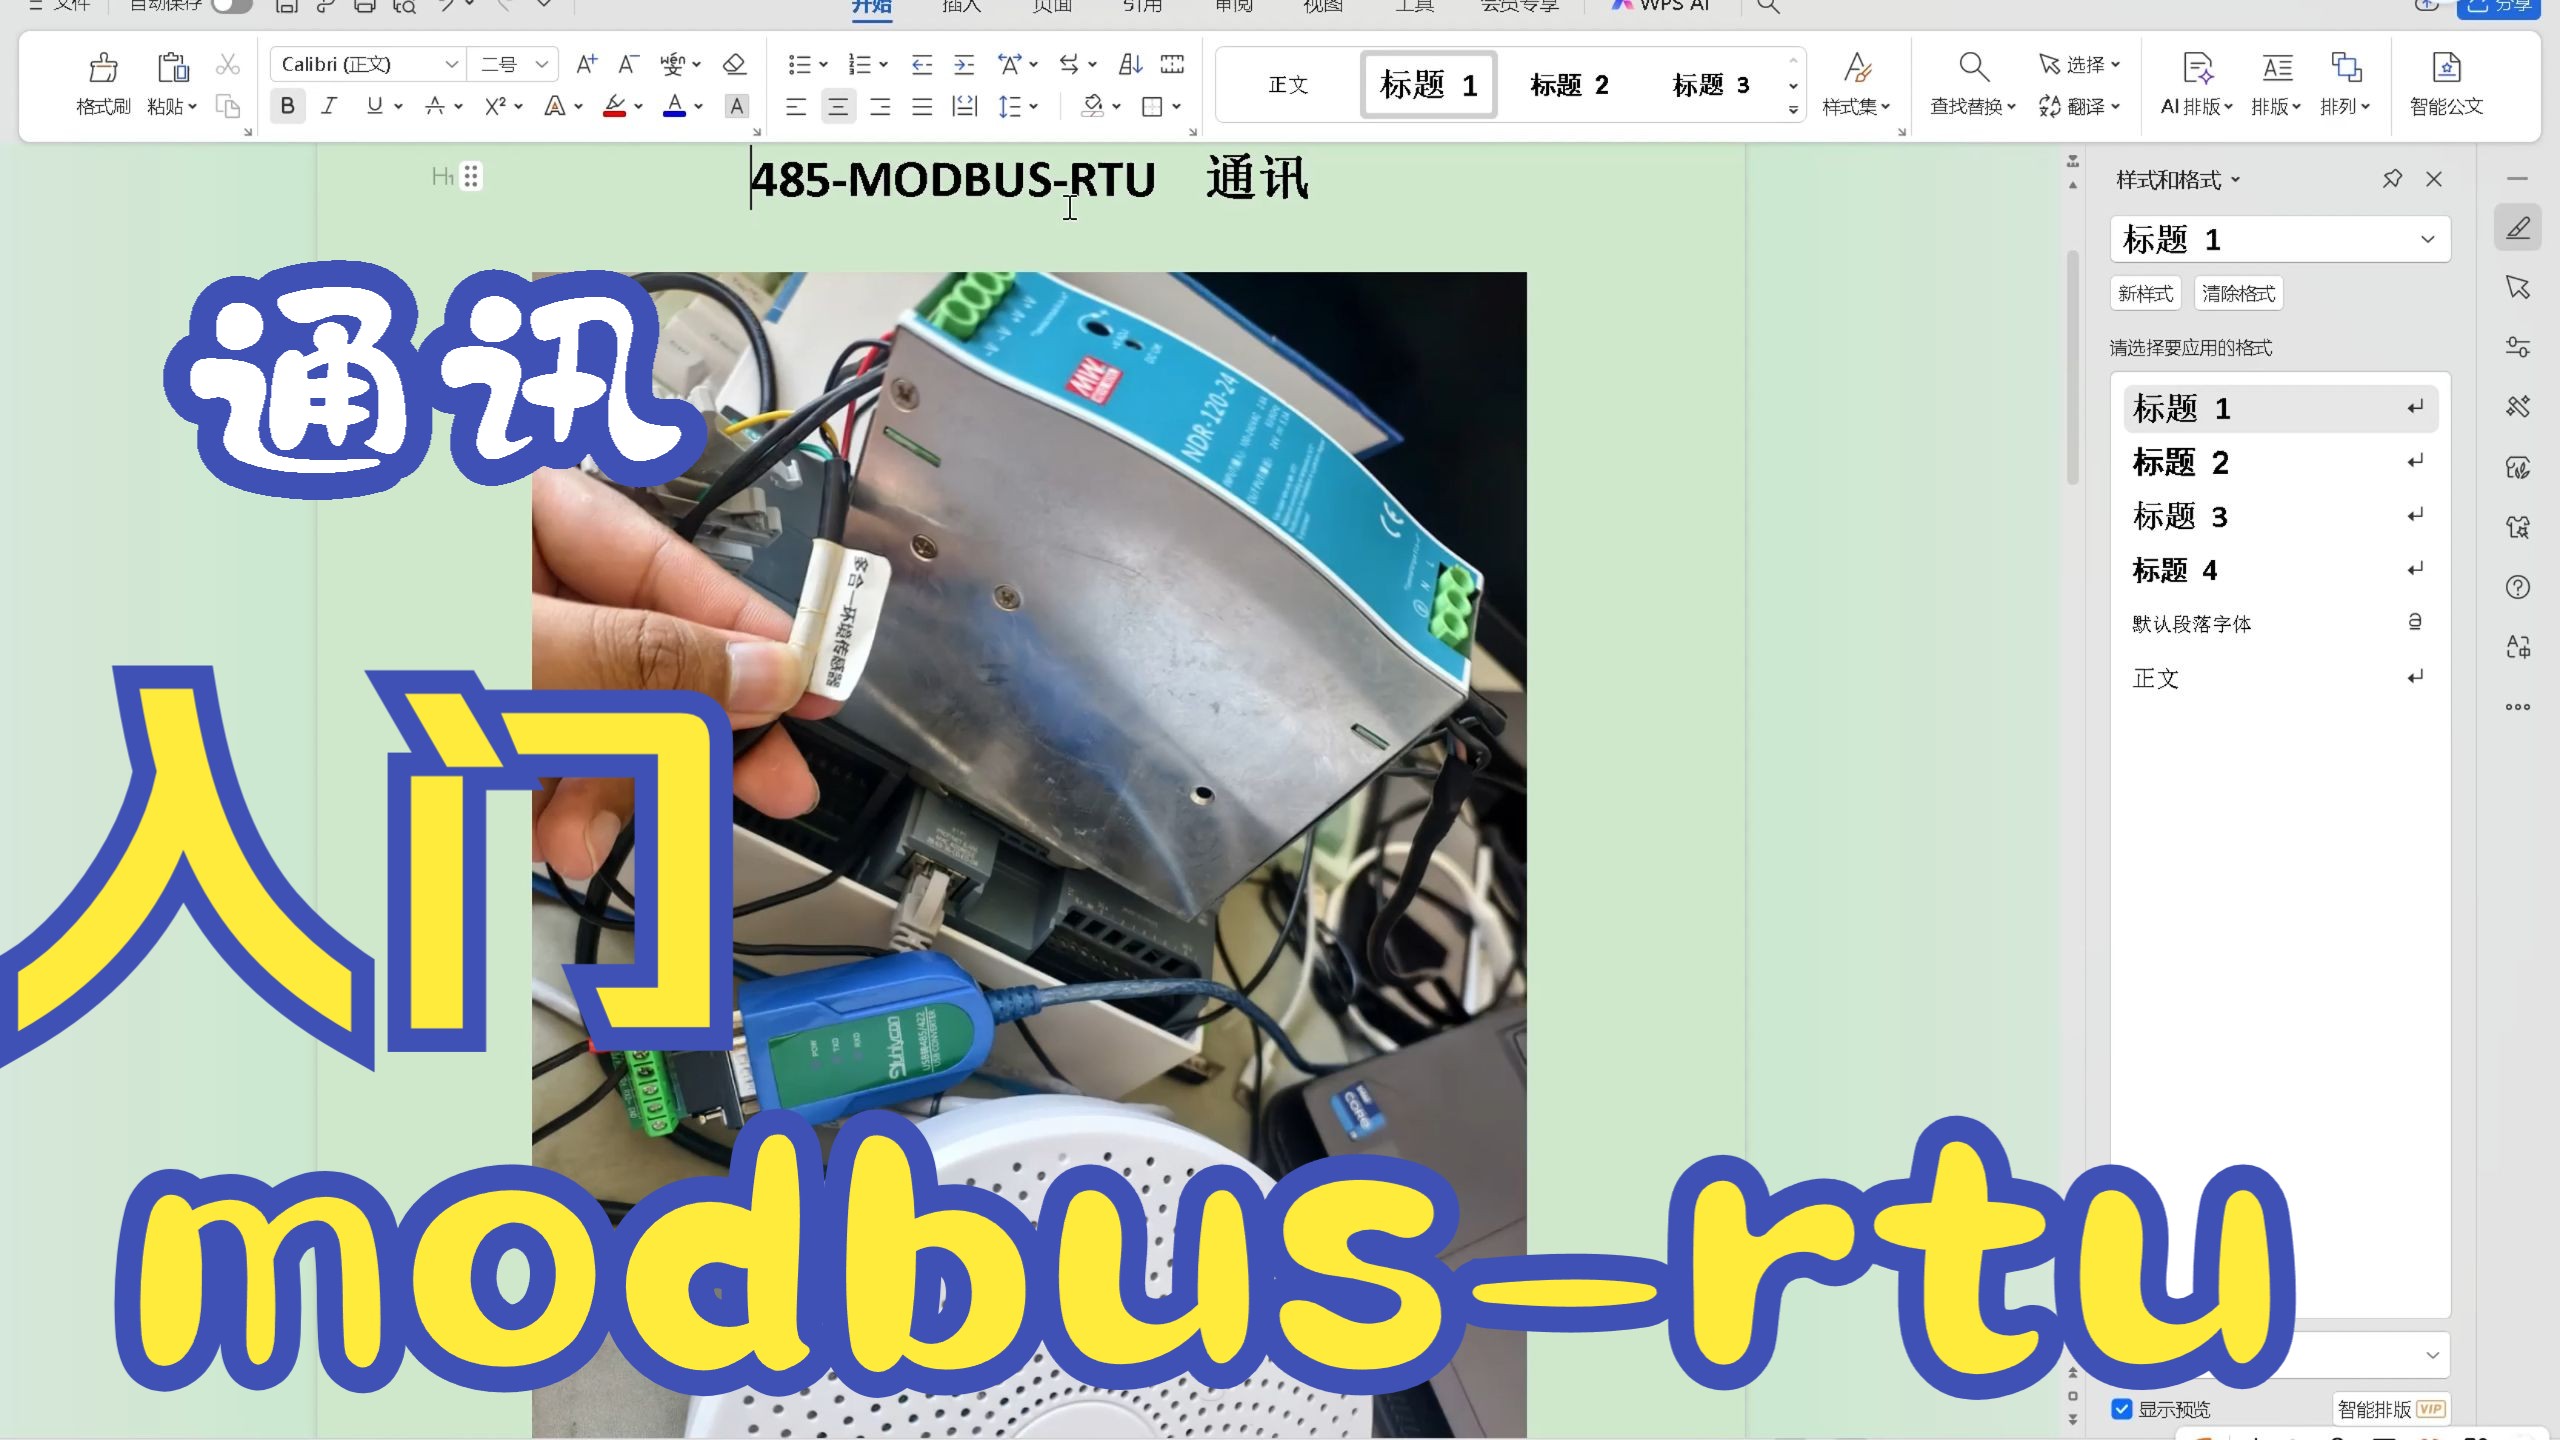2560x1440 pixels.
Task: Select 标题 4 in style list
Action: [x=2280, y=570]
